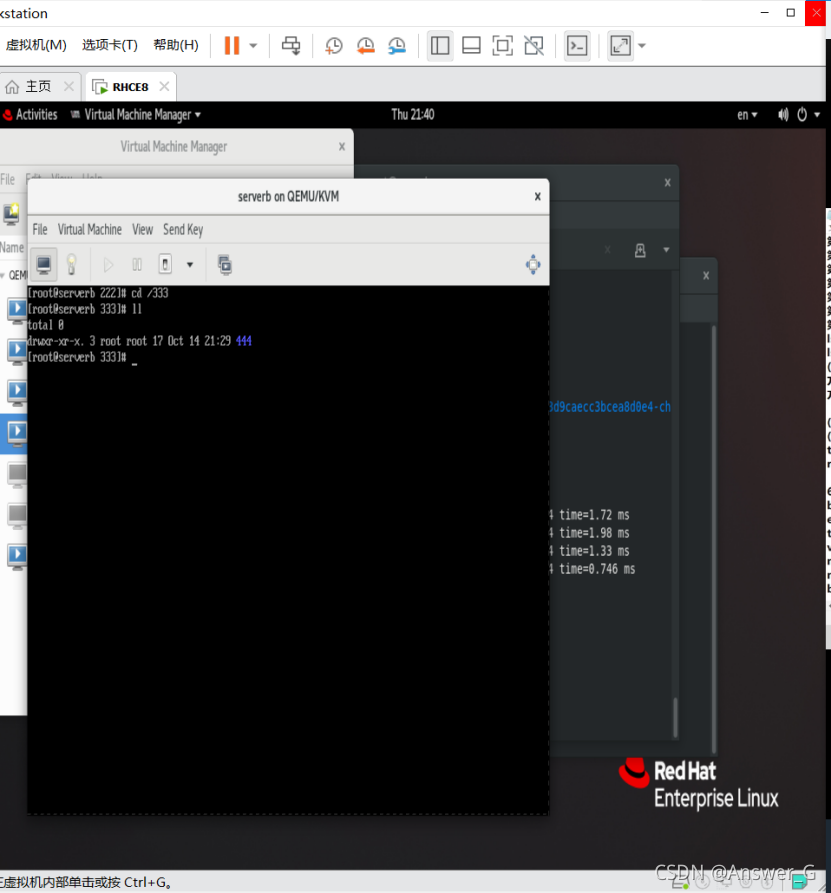Click the serverb Run button
Viewport: 831px width, 893px height.
point(108,264)
